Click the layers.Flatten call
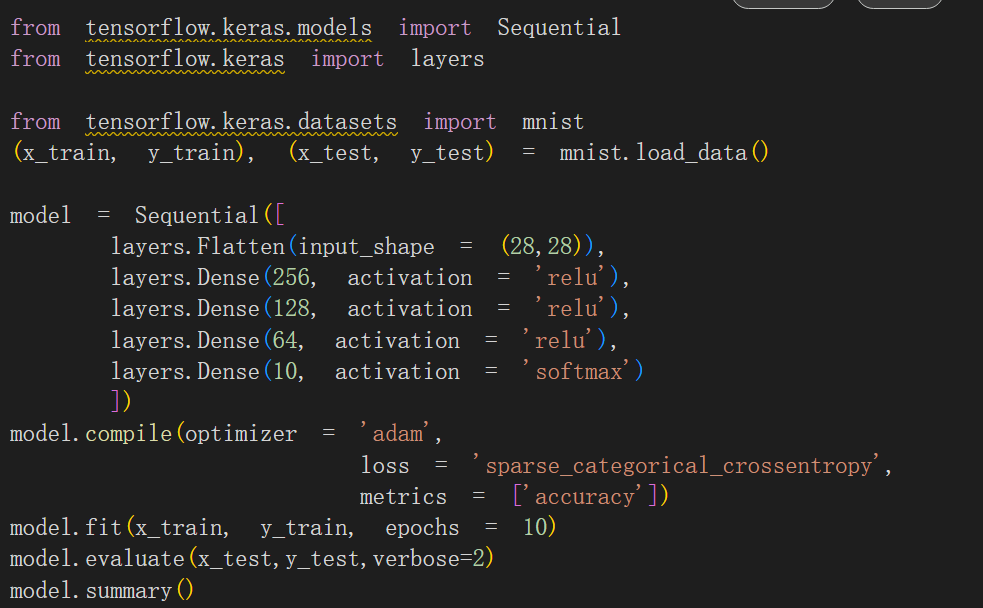Screen dimensions: 983x608 coord(197,247)
